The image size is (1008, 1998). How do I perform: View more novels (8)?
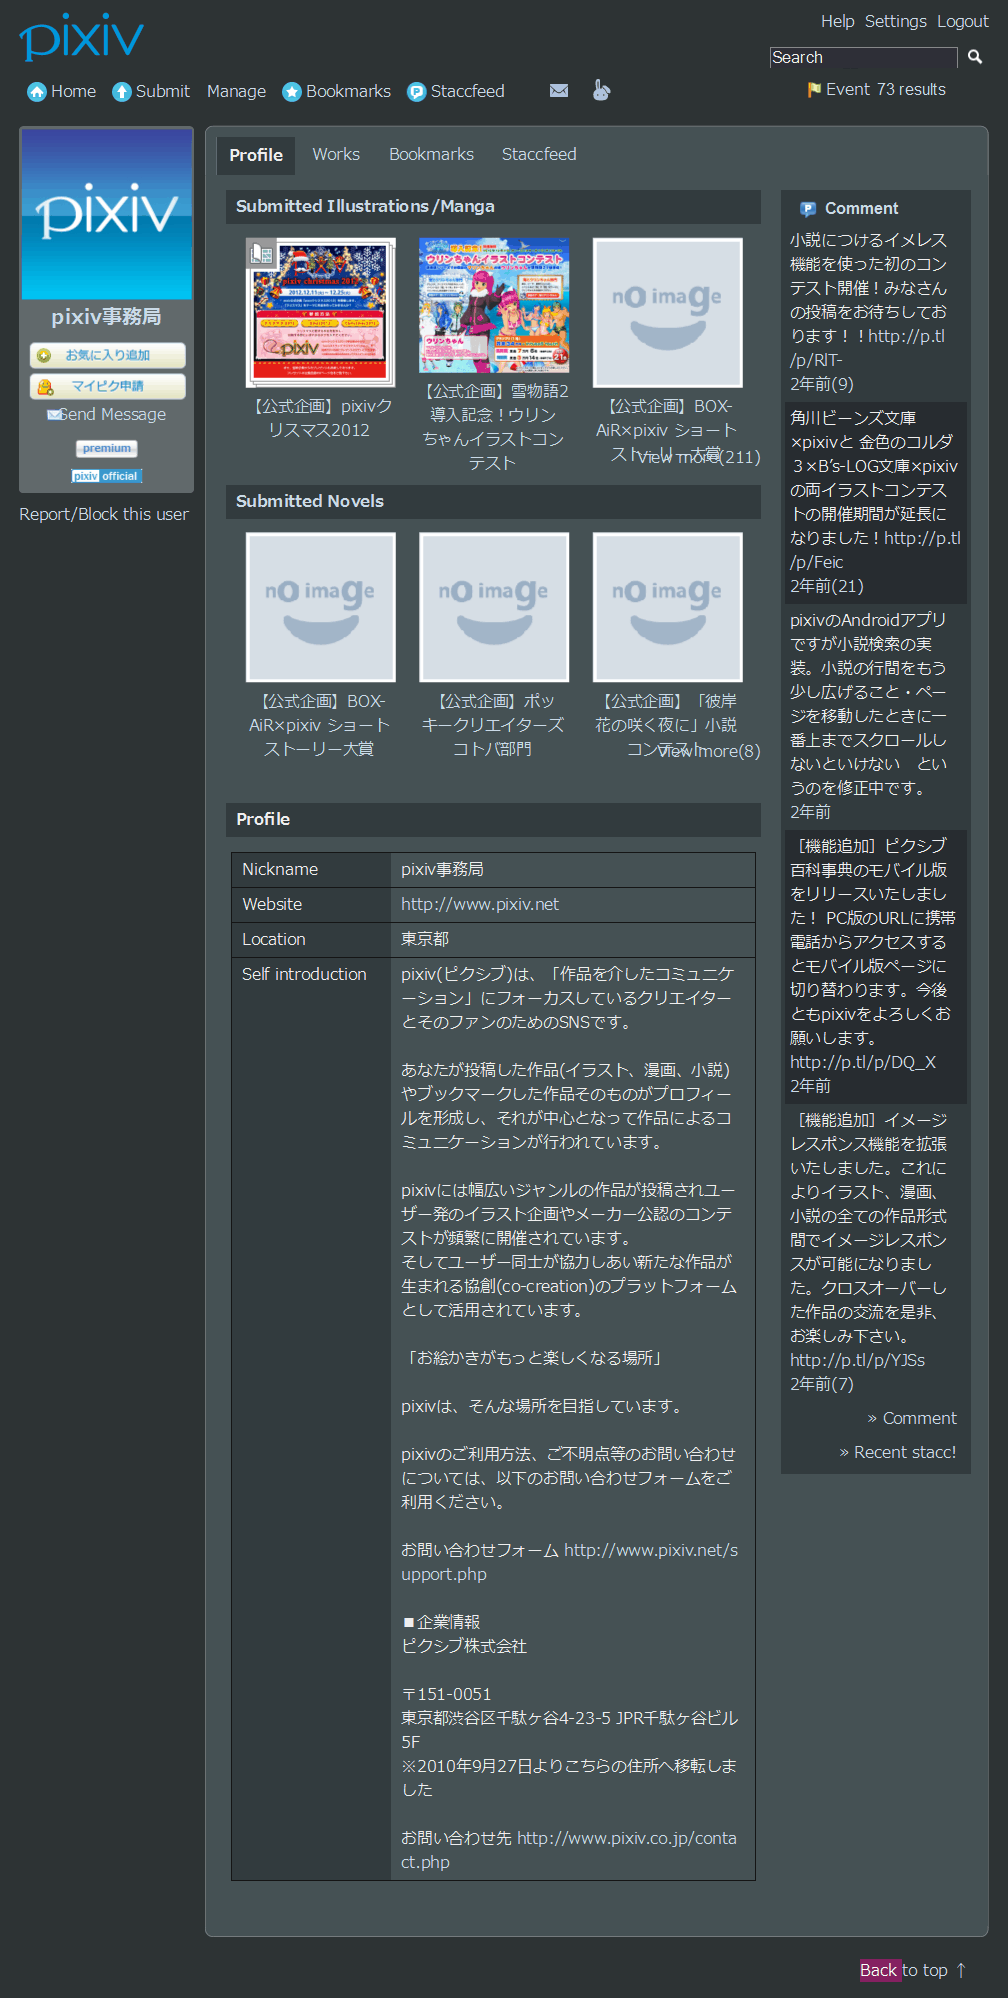point(709,750)
